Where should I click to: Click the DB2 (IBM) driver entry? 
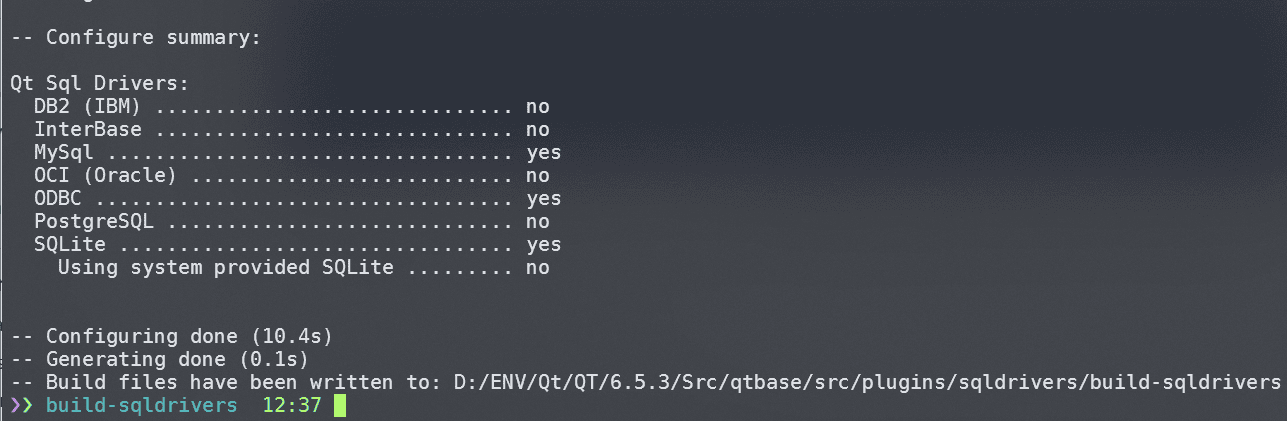[x=86, y=107]
